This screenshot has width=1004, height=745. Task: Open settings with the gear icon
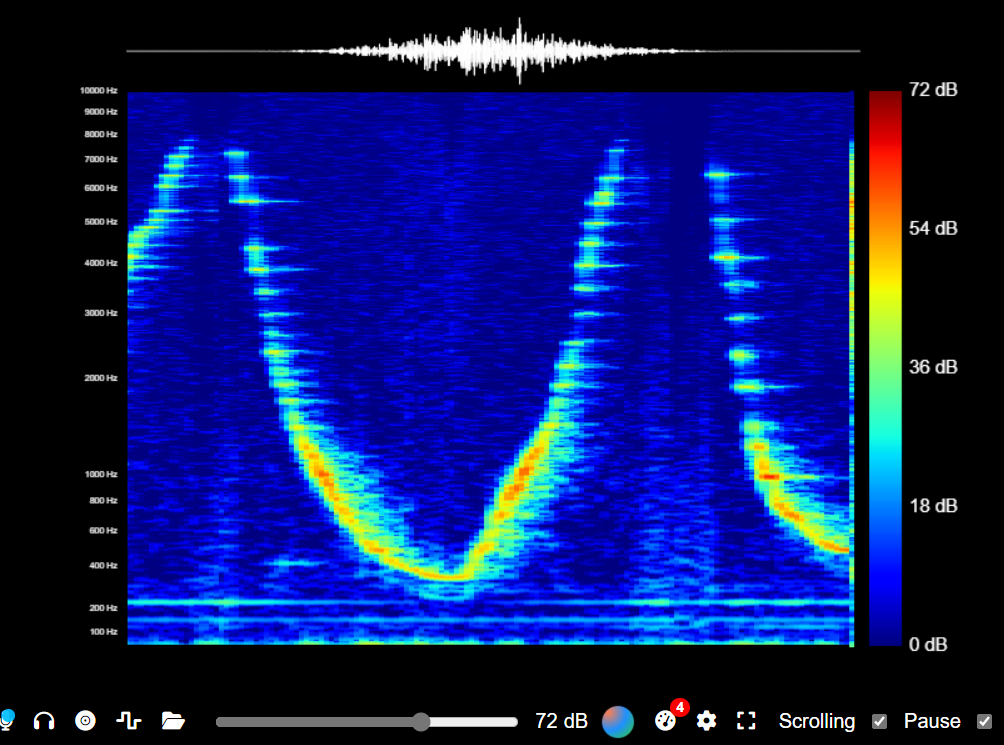707,721
